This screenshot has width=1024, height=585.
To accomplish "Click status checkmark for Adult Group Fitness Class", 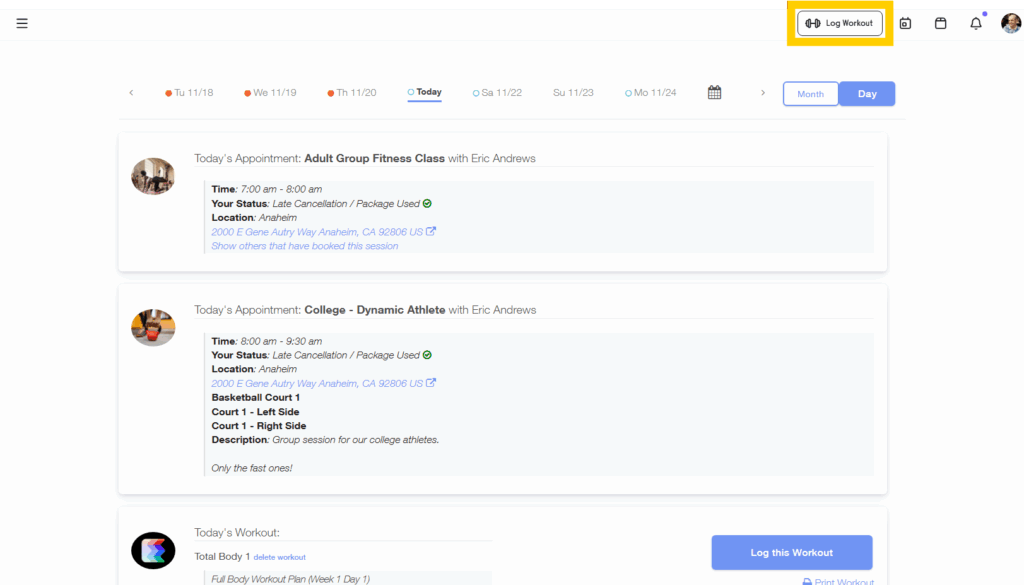I will tap(427, 204).
